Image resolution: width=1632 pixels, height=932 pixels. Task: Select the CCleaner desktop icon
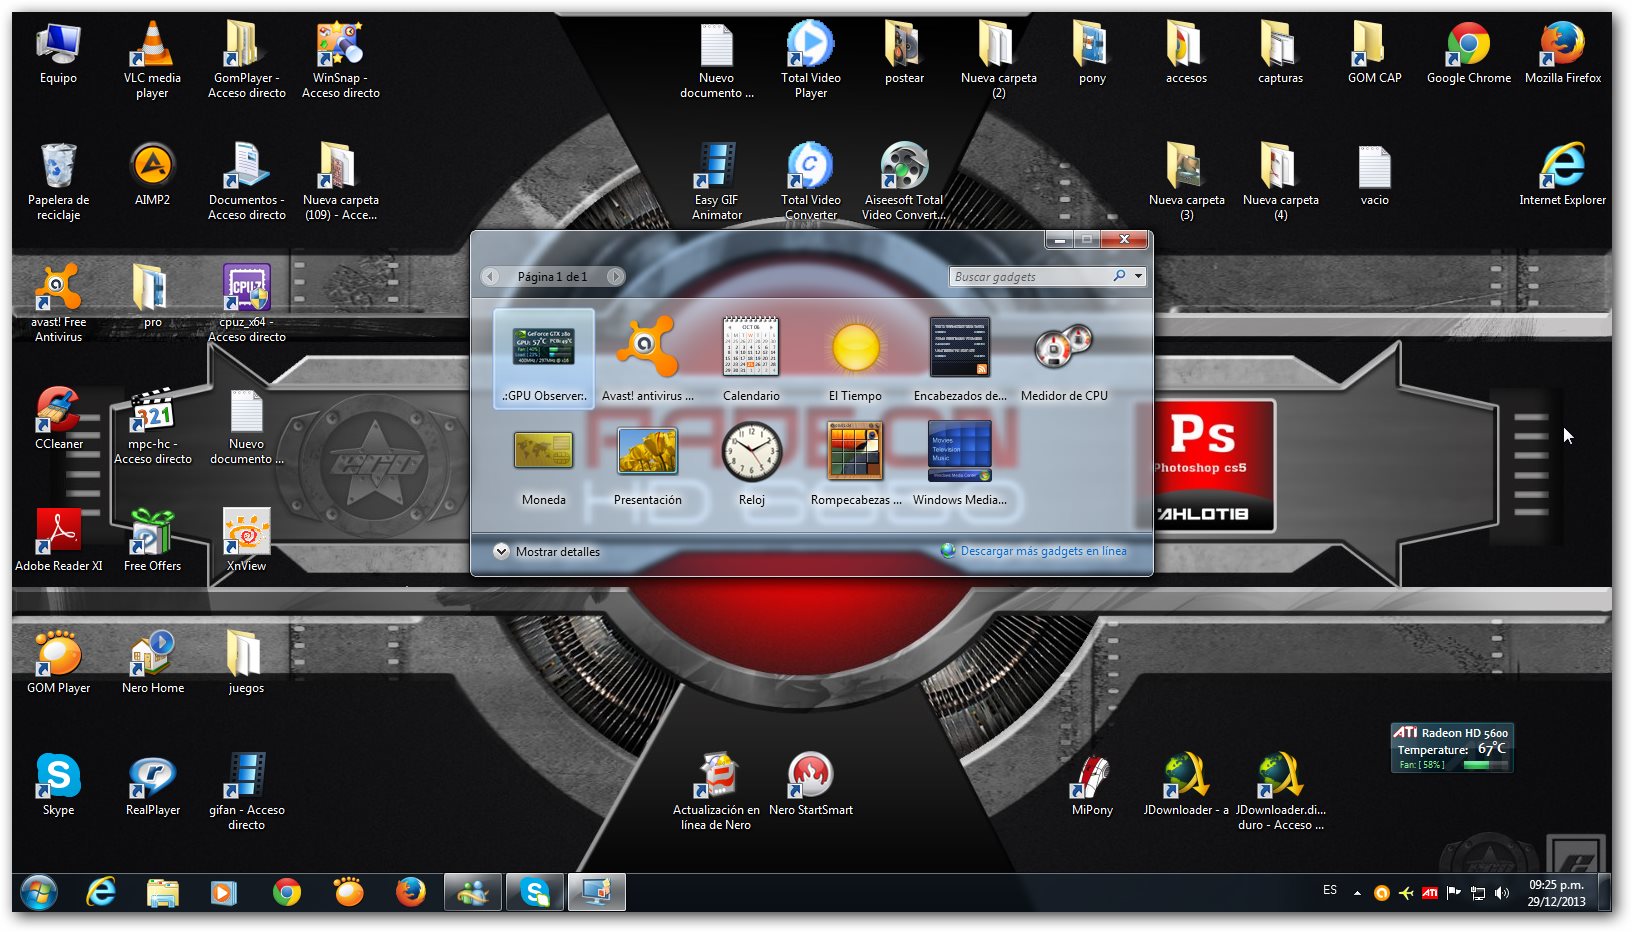click(58, 419)
